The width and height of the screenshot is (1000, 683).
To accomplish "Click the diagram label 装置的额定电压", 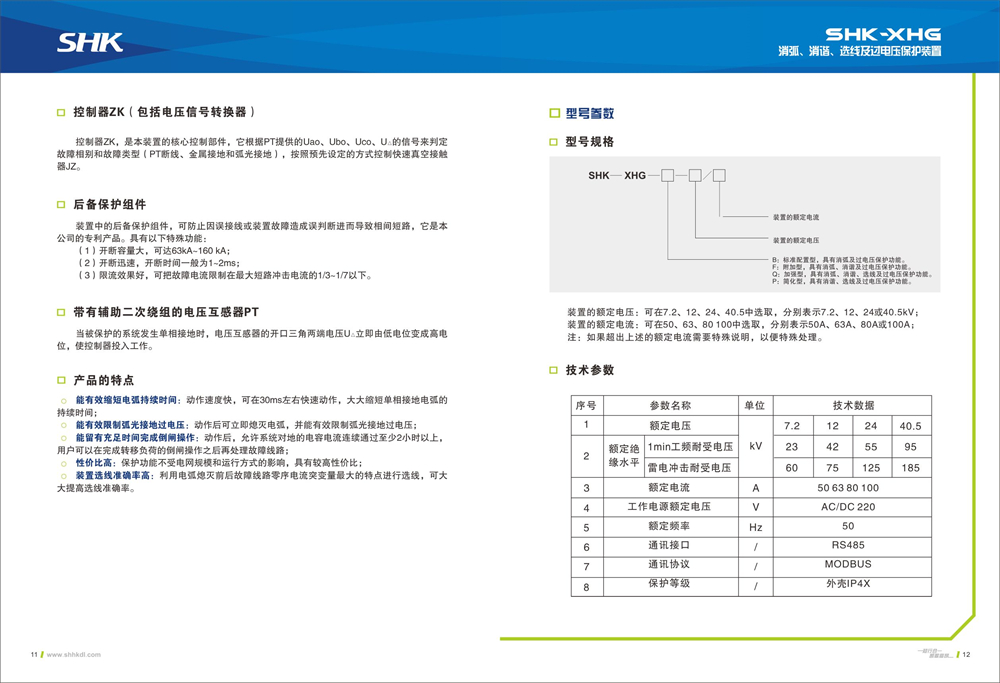I will (x=796, y=240).
